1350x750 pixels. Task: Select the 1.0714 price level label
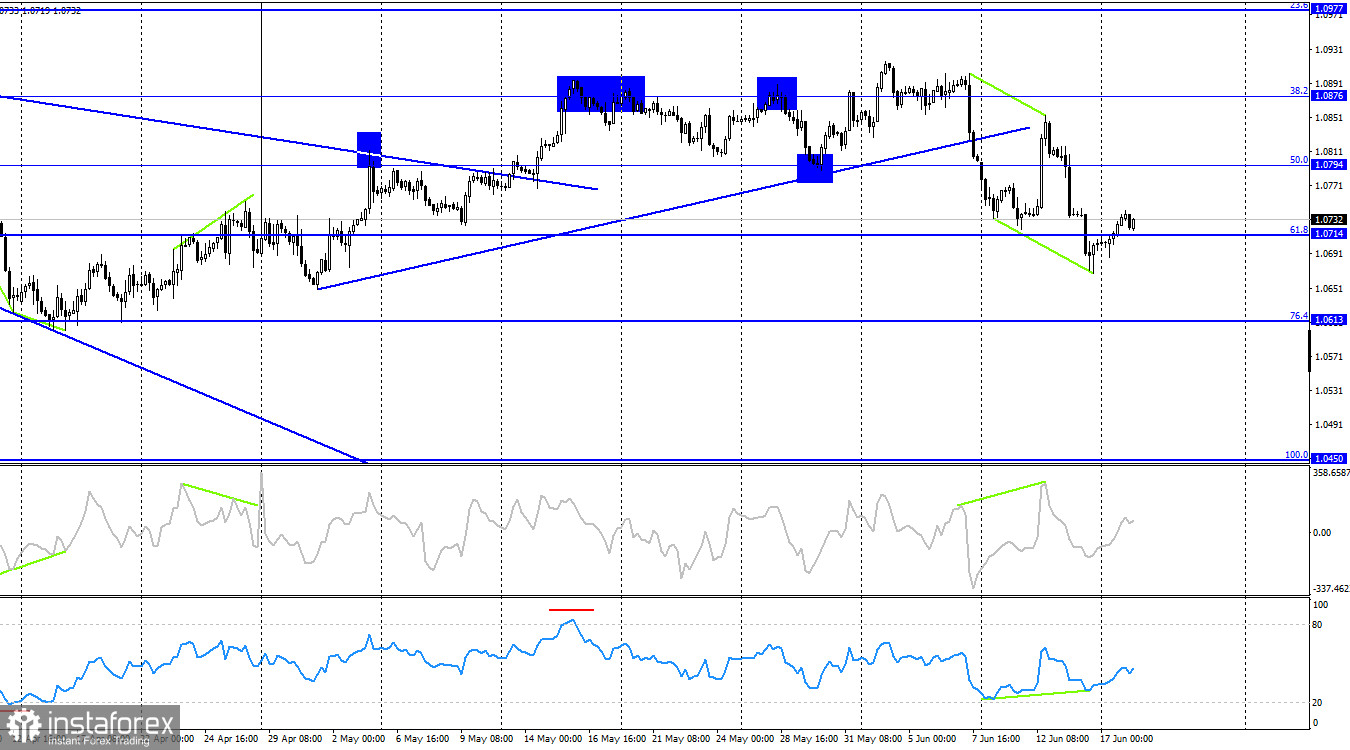coord(1328,234)
